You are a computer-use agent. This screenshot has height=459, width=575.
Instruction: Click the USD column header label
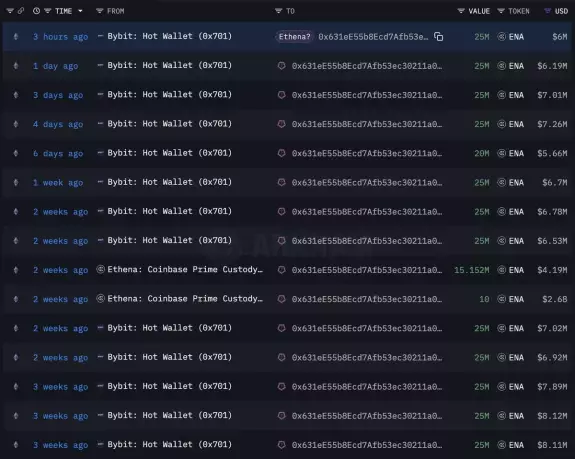point(561,11)
